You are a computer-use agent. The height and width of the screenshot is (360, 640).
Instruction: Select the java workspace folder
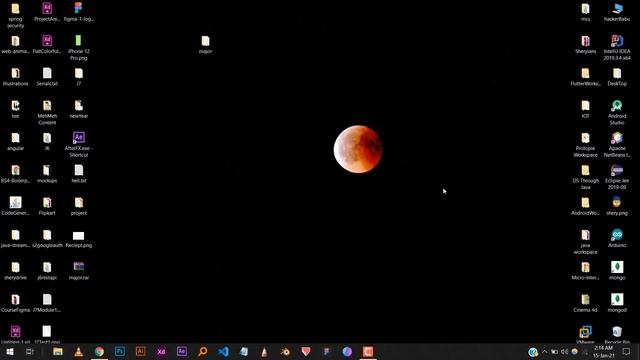(585, 242)
